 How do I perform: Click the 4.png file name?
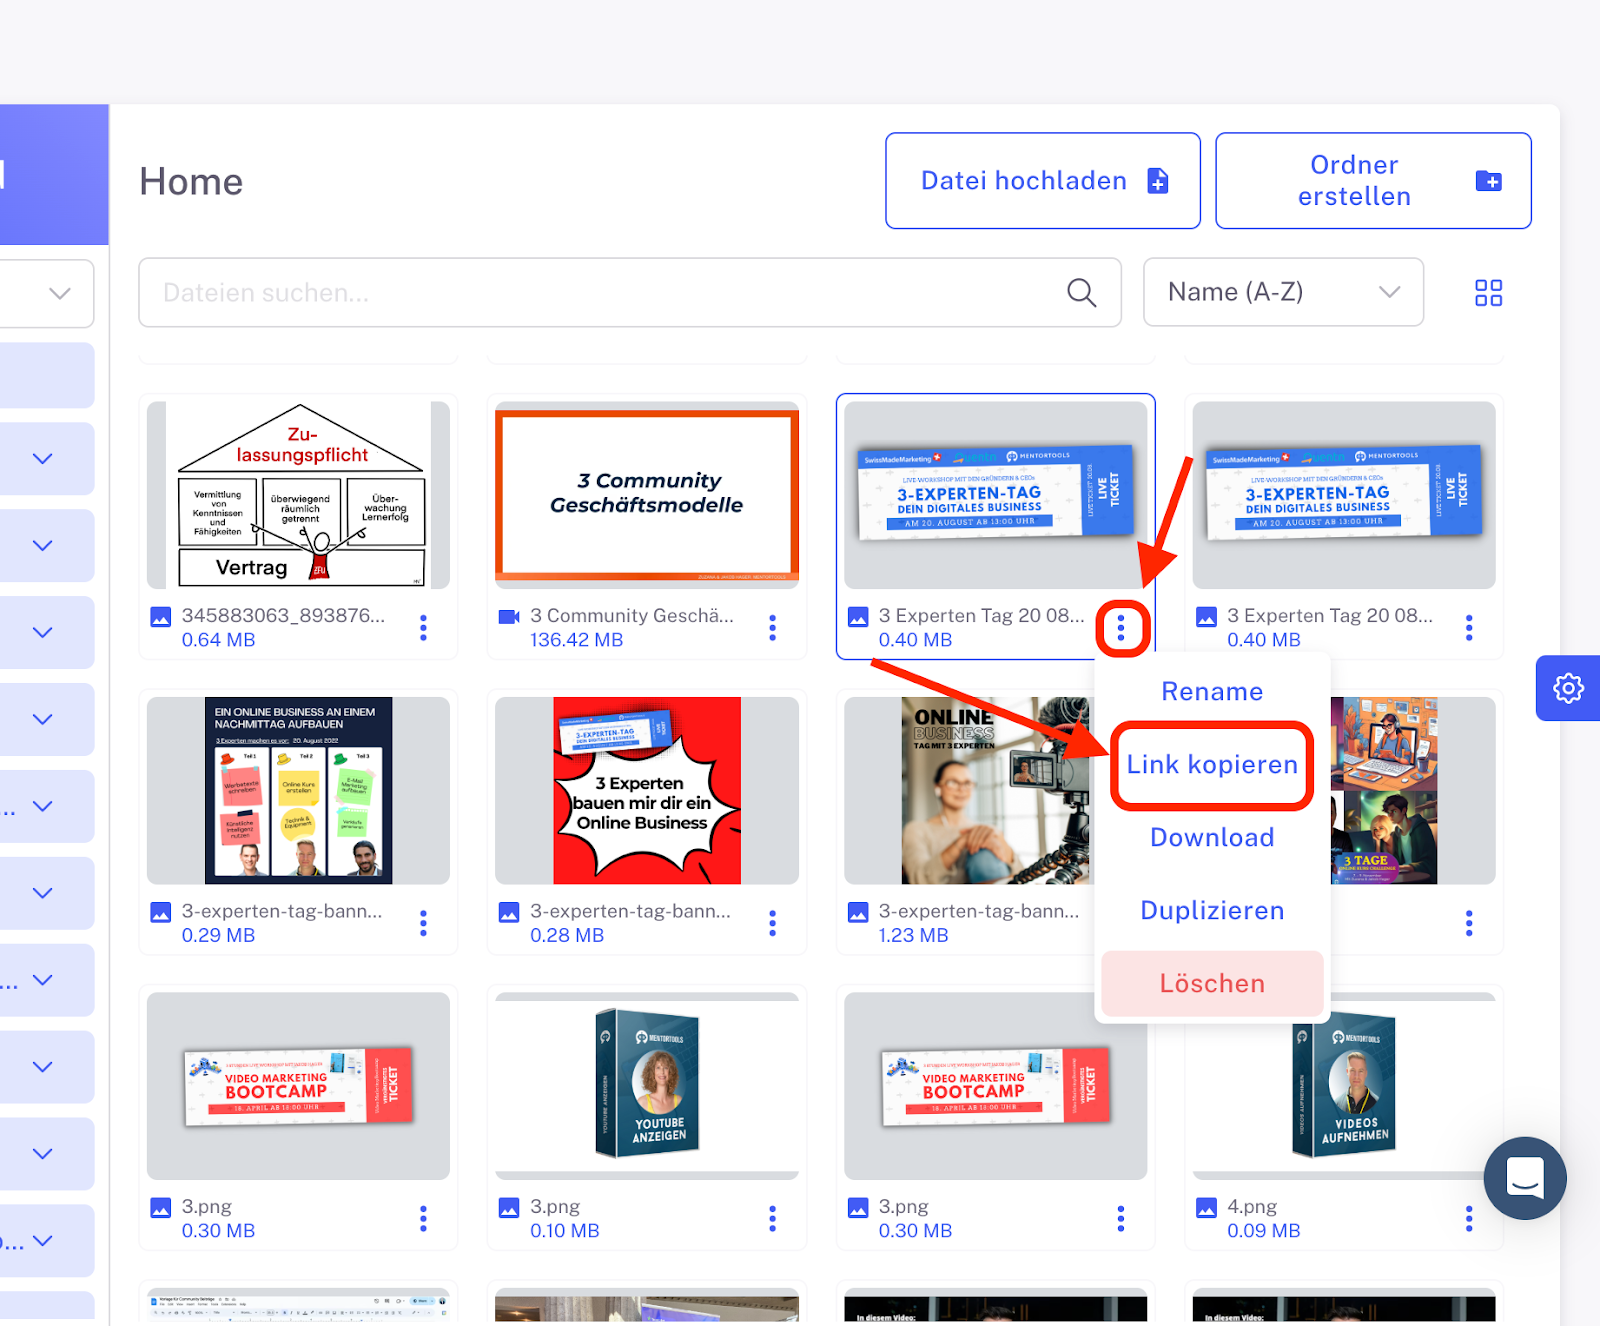coord(1252,1207)
